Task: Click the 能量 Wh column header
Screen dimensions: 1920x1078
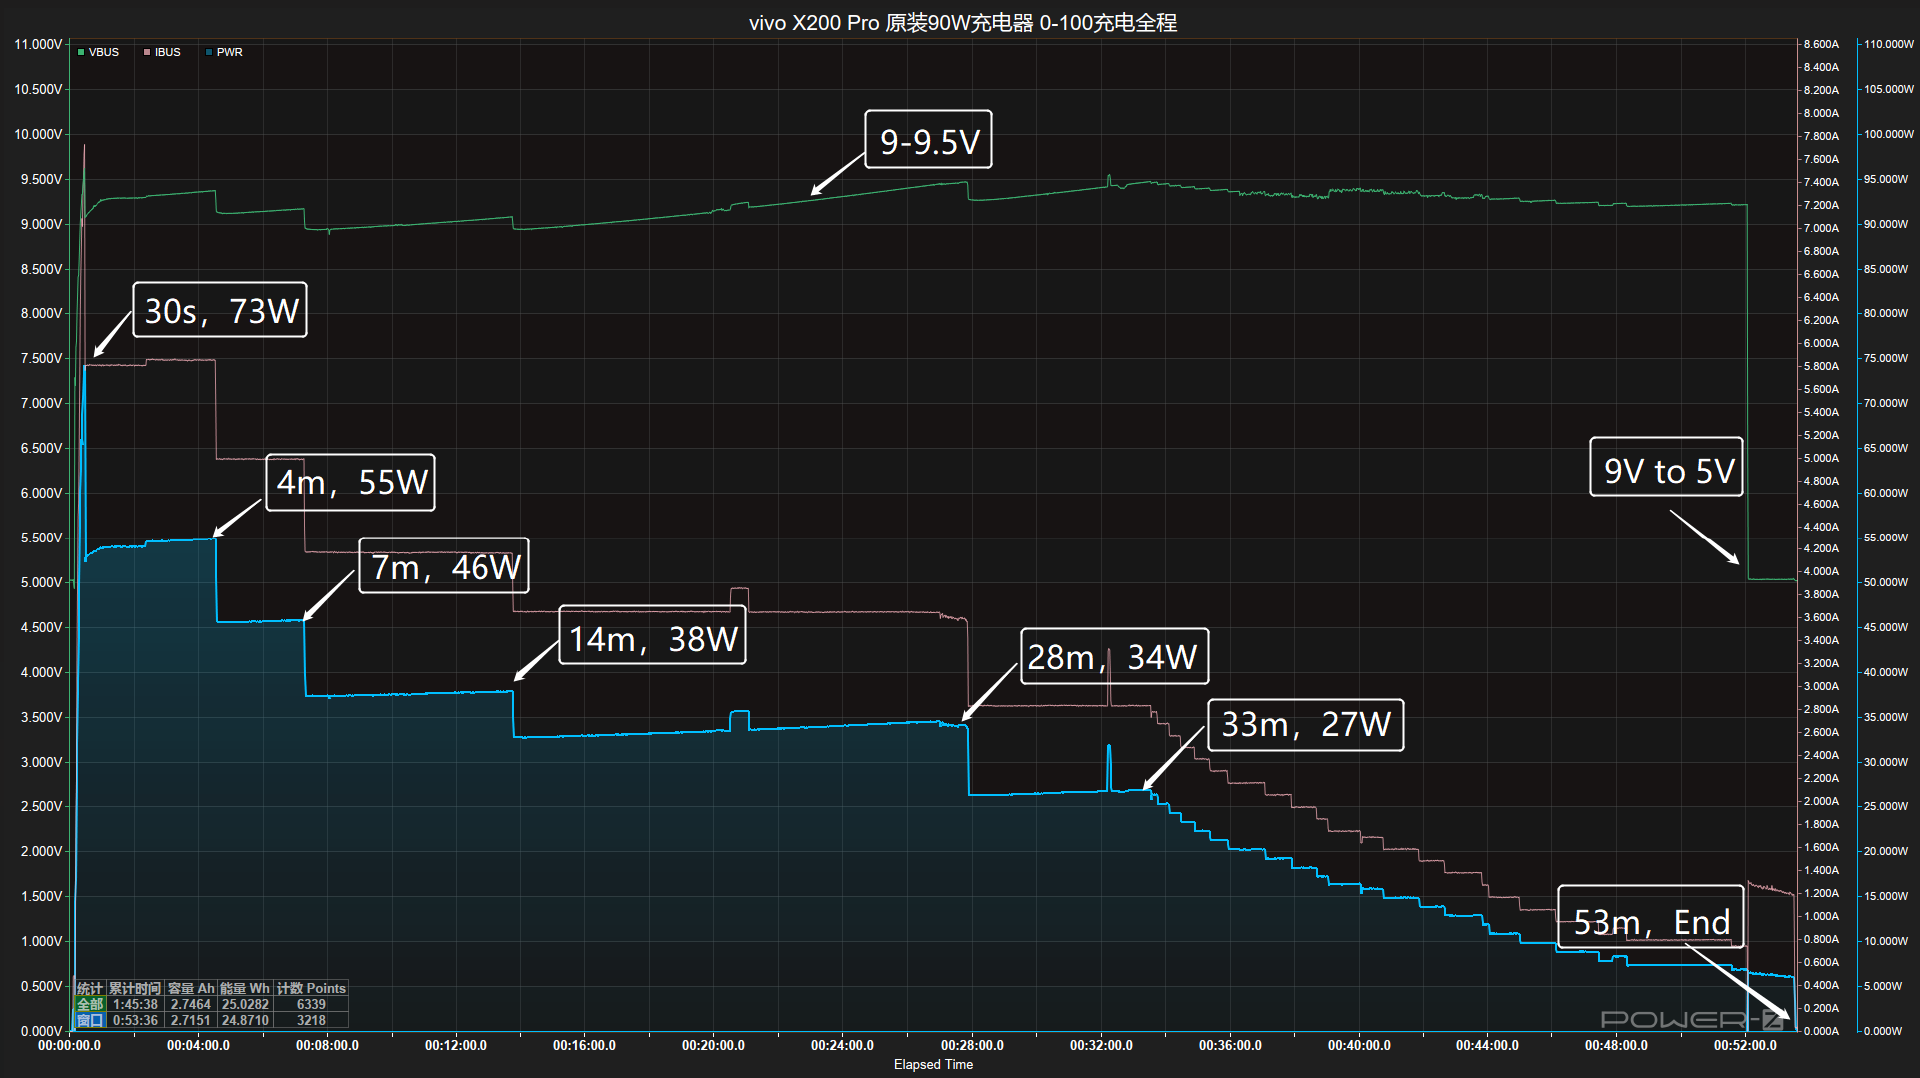Action: (x=245, y=988)
